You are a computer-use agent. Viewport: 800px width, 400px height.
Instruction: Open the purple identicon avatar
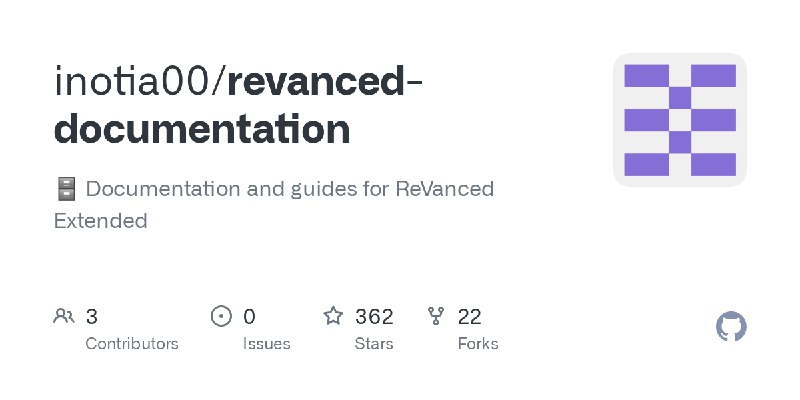(x=680, y=120)
